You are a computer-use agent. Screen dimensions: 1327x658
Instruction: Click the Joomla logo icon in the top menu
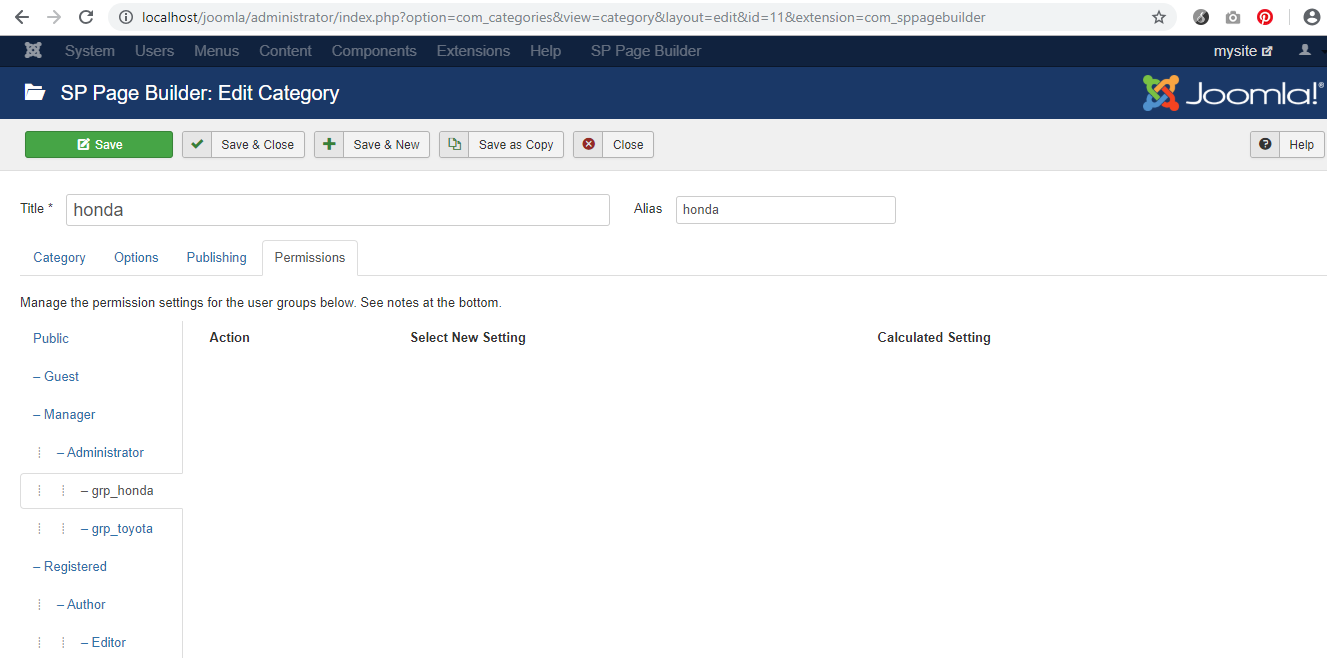tap(33, 51)
